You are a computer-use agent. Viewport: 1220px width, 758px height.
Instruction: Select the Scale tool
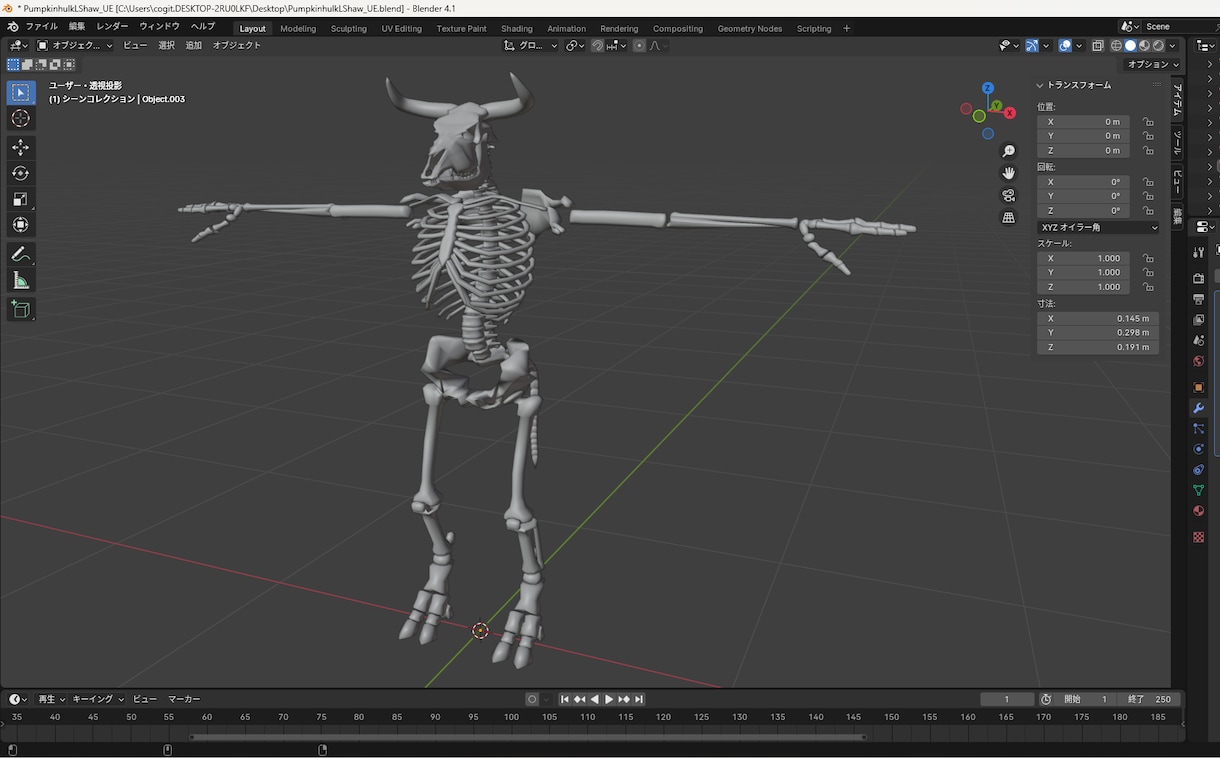tap(20, 199)
